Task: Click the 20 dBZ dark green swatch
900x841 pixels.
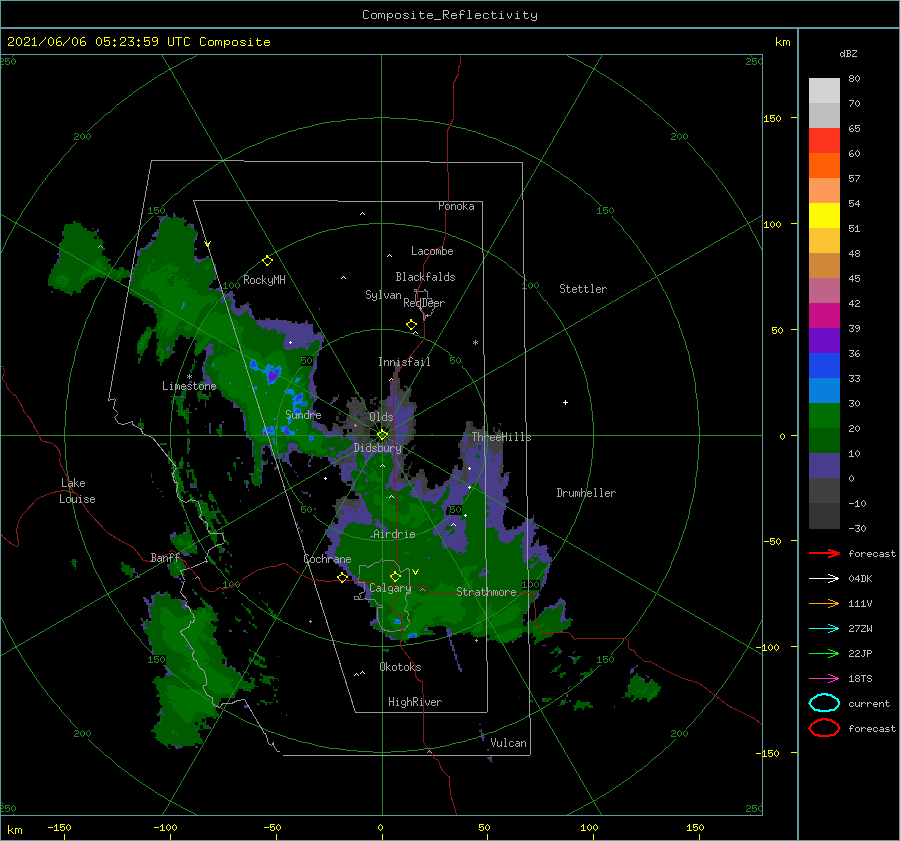Action: [824, 440]
